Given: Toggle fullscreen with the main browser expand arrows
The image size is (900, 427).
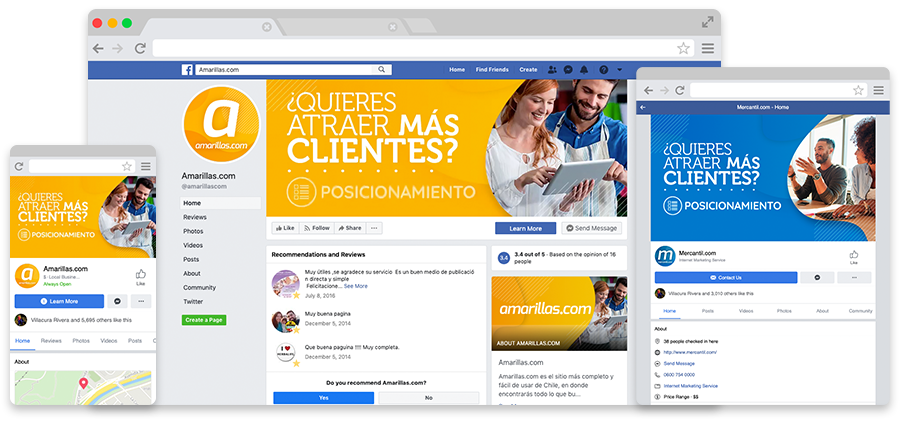Looking at the screenshot, I should (708, 22).
